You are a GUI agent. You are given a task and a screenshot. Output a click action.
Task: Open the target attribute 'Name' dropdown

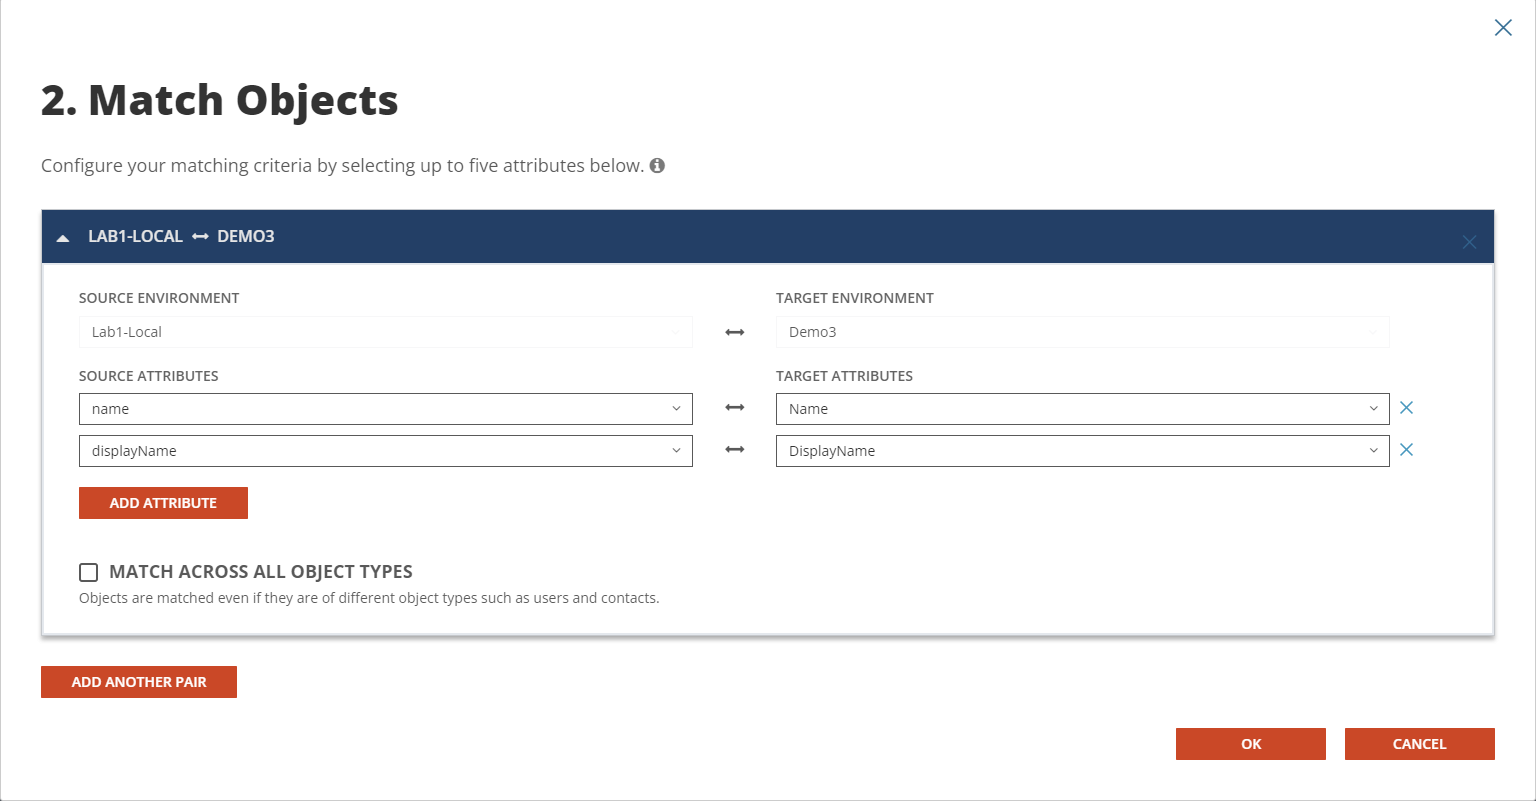pos(1082,409)
